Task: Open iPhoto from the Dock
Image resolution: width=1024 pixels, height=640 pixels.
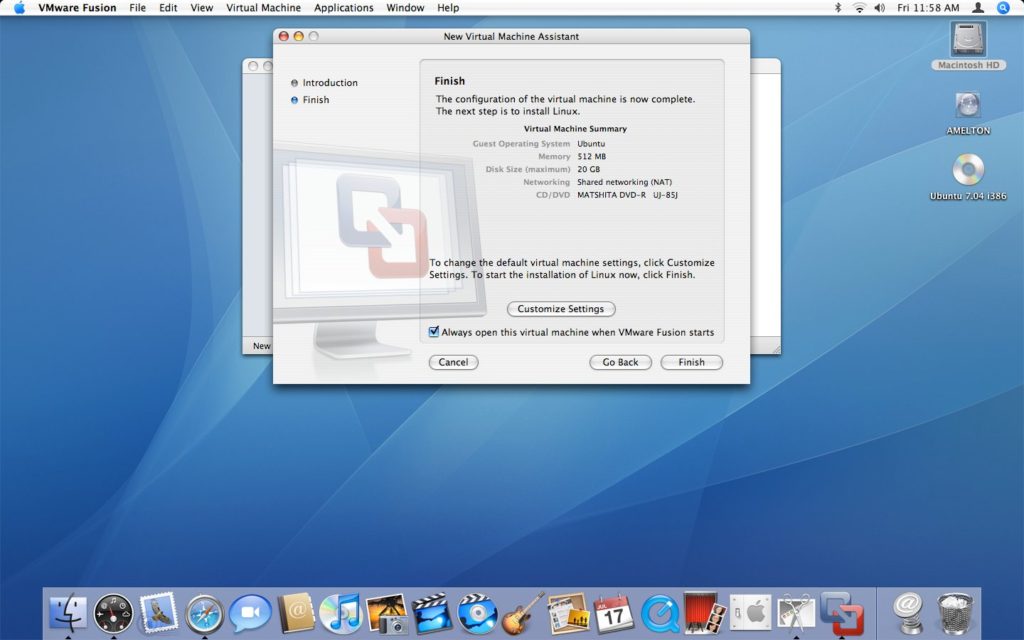Action: (x=387, y=613)
